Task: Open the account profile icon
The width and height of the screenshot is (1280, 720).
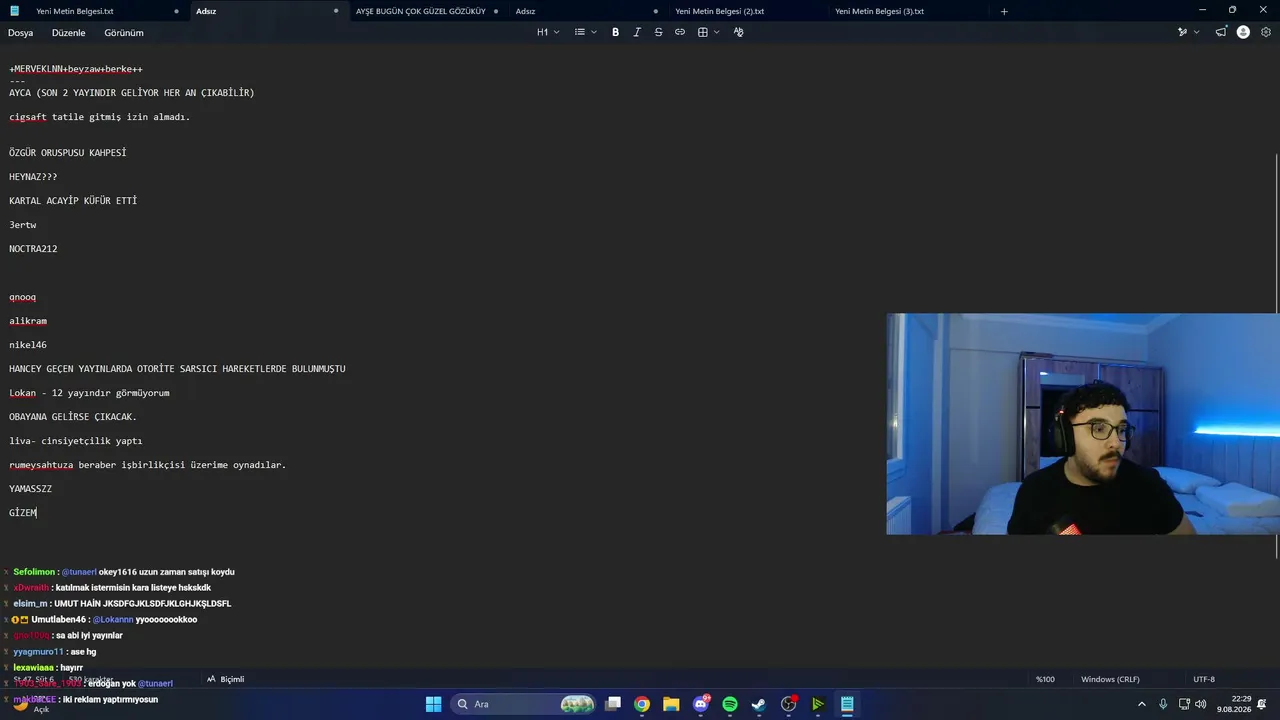Action: pos(1243,32)
